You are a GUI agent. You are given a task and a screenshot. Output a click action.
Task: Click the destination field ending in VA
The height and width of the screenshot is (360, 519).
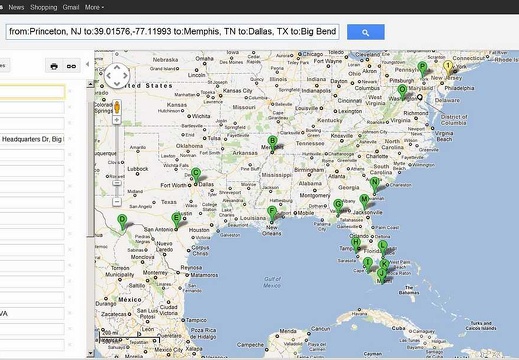click(32, 314)
